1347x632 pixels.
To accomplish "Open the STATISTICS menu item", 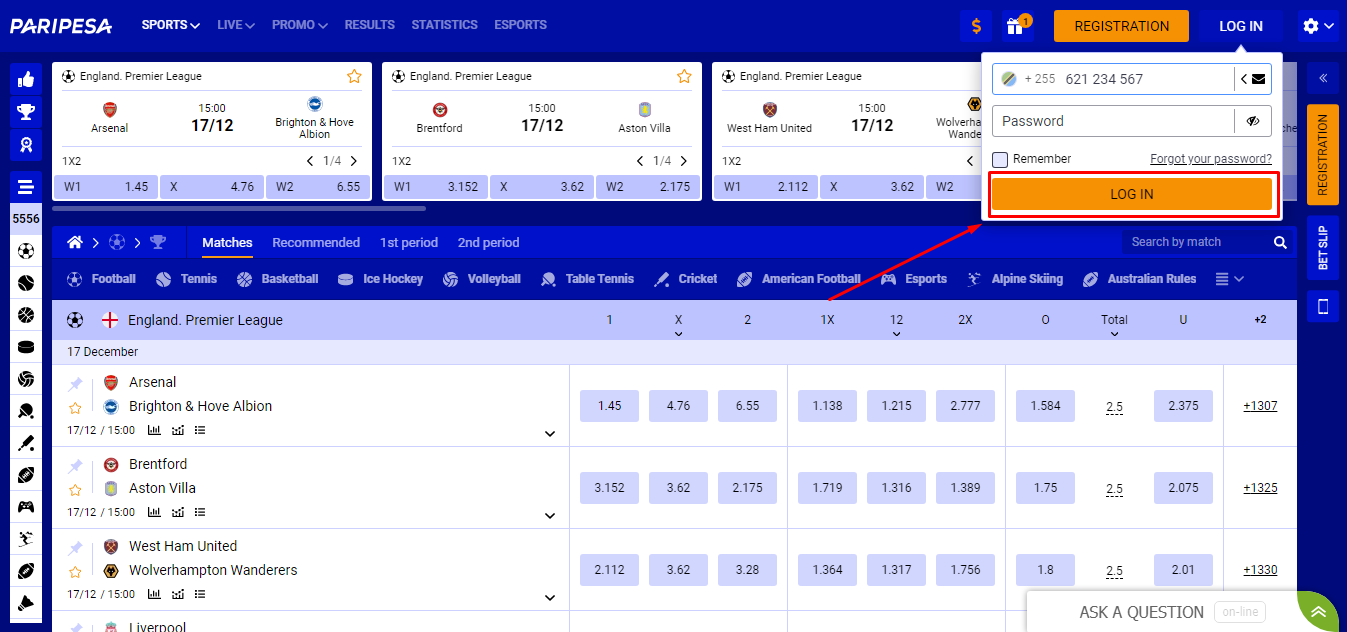I will click(445, 25).
